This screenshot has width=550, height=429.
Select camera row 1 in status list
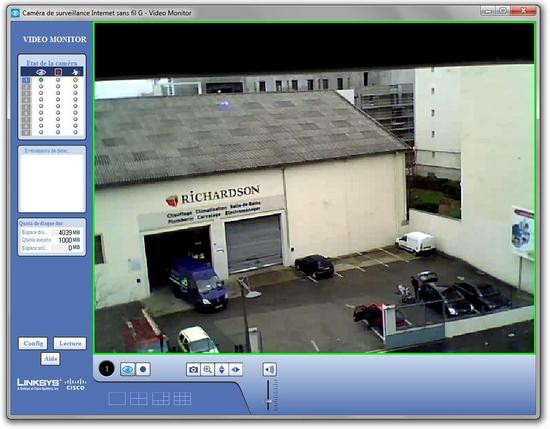point(52,80)
